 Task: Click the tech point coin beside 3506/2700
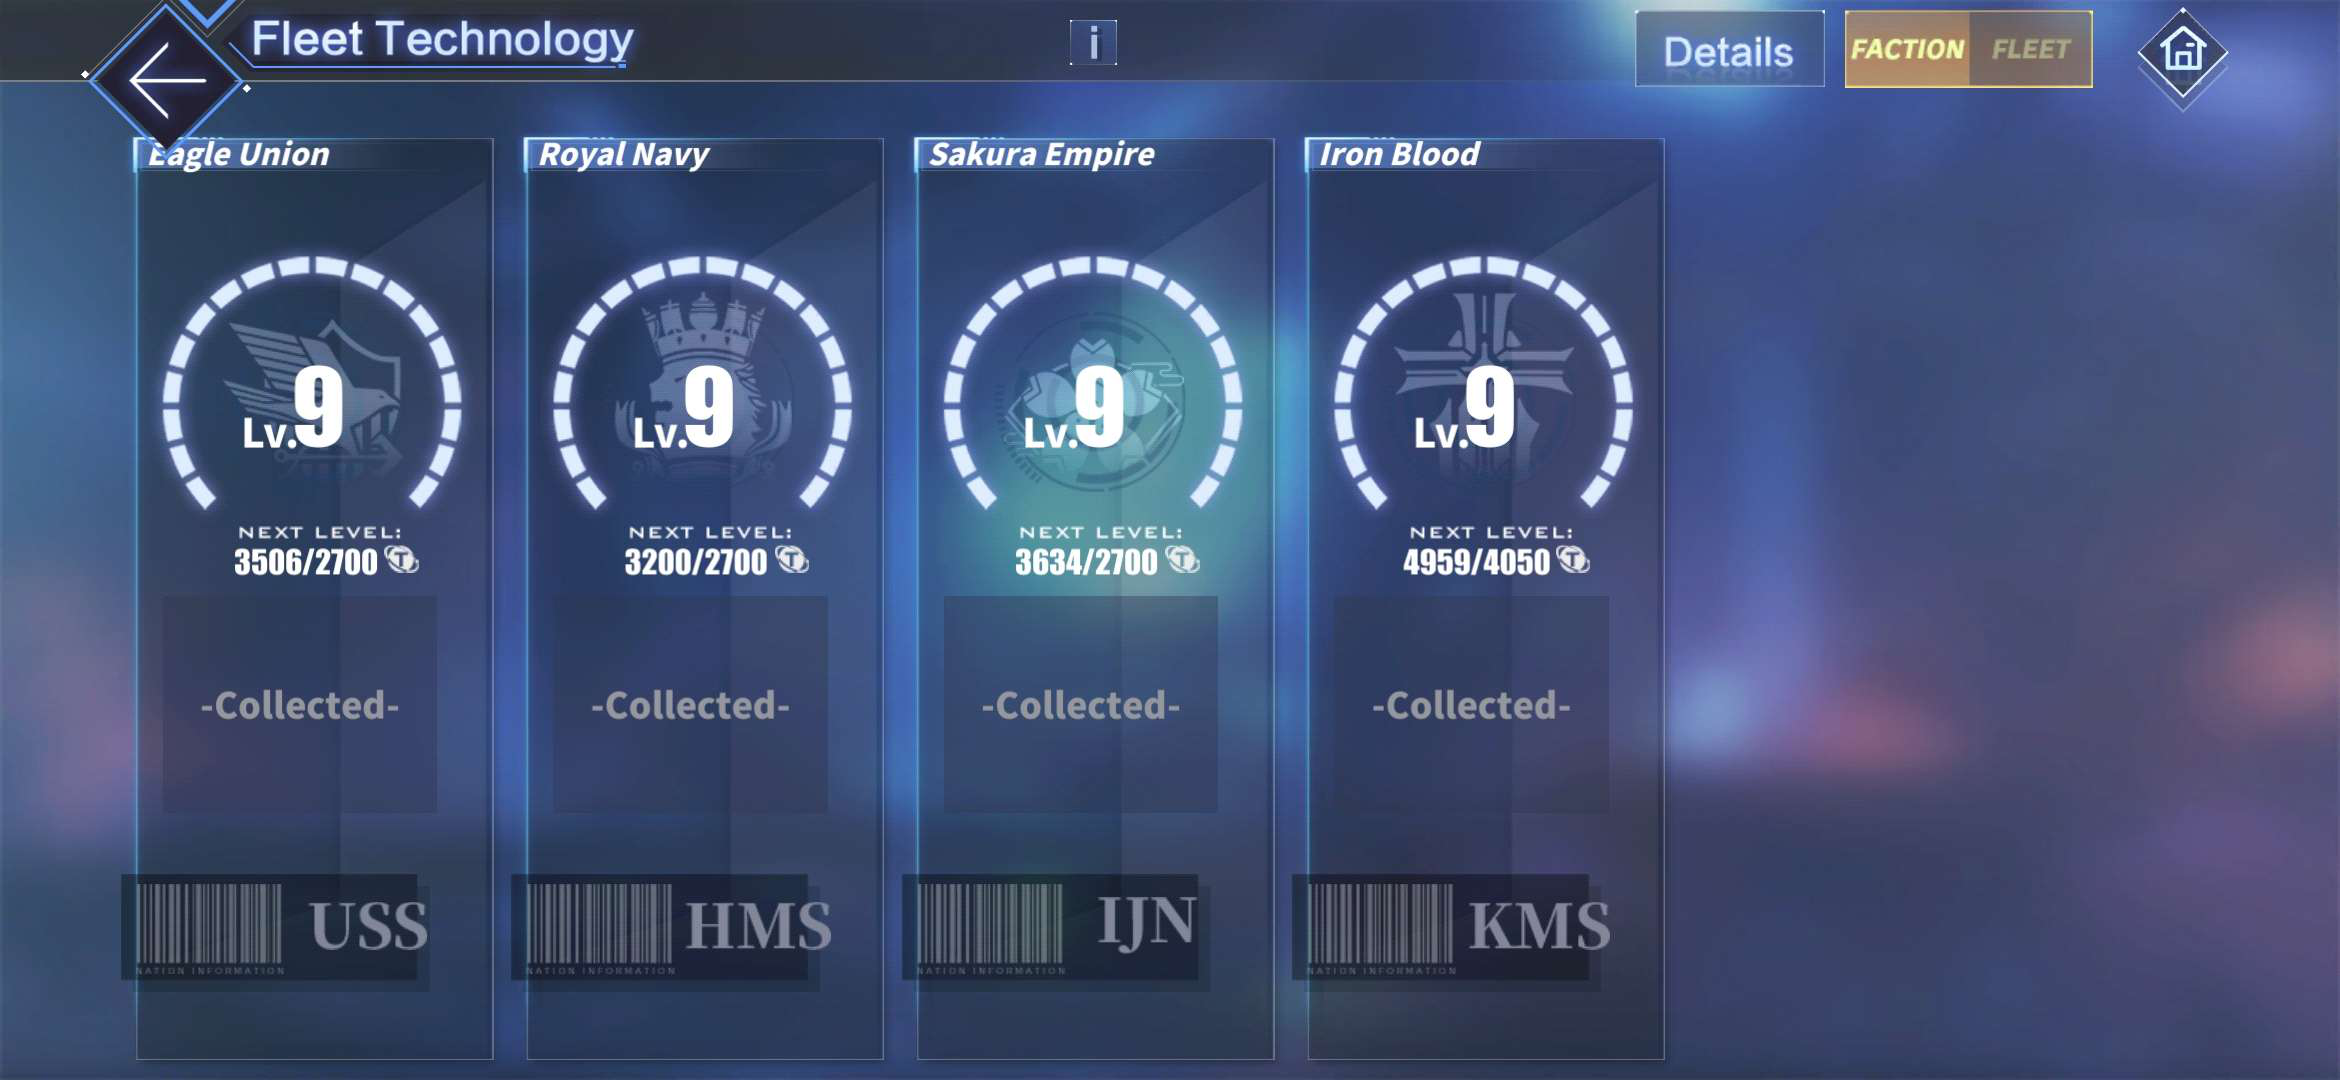402,560
